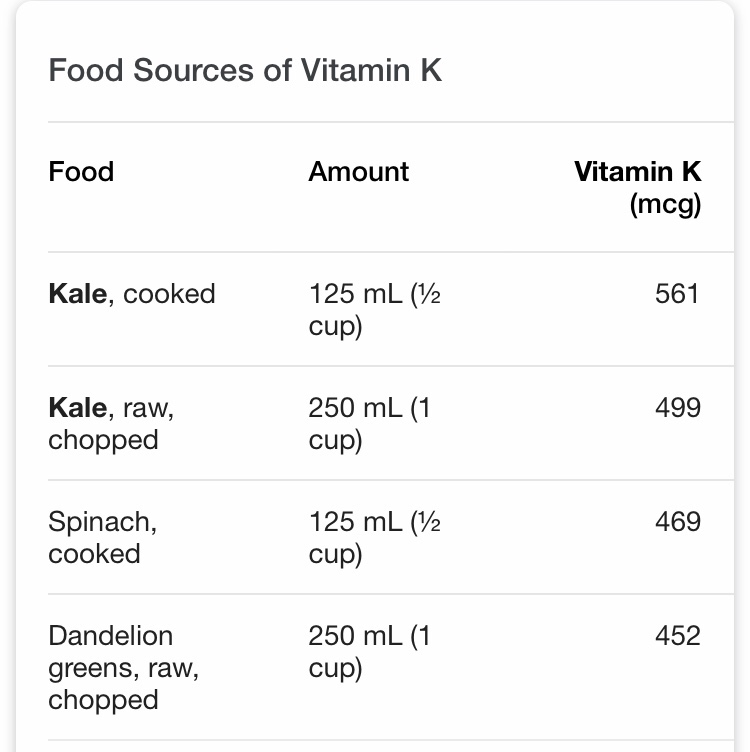This screenshot has width=750, height=752.
Task: Select the 499 vitamin K value
Action: click(677, 408)
